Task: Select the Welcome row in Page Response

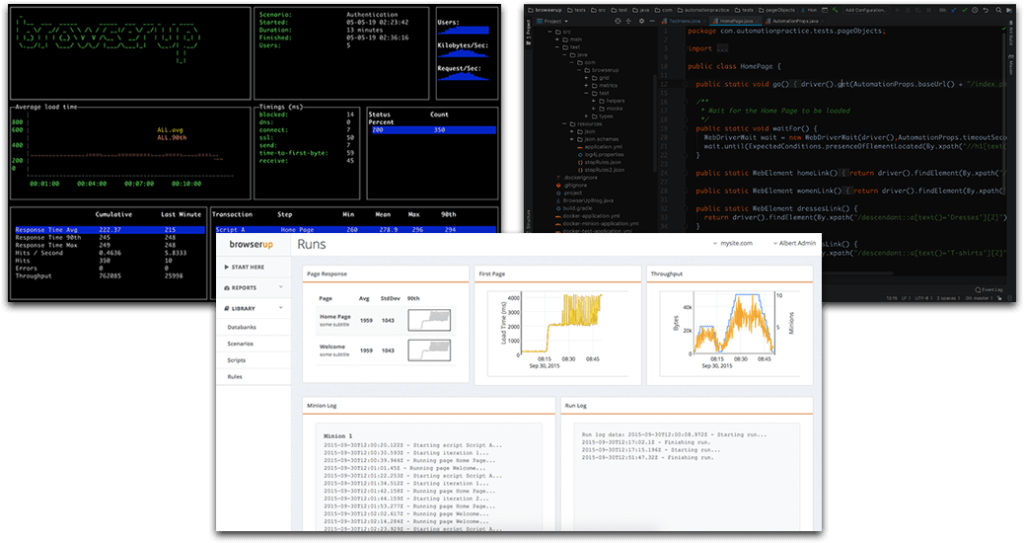Action: [385, 350]
